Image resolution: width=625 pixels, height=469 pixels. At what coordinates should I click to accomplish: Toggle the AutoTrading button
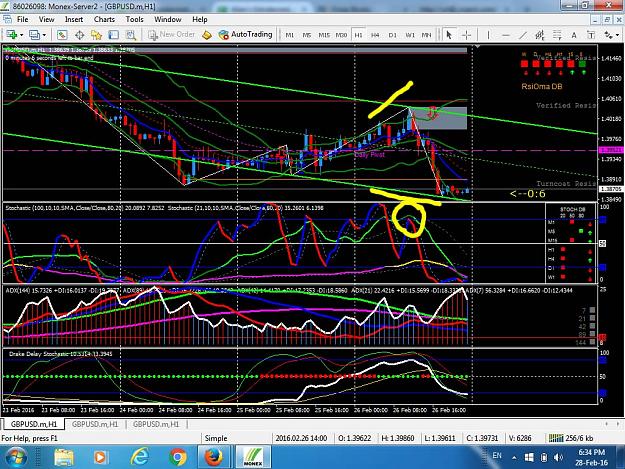click(245, 35)
